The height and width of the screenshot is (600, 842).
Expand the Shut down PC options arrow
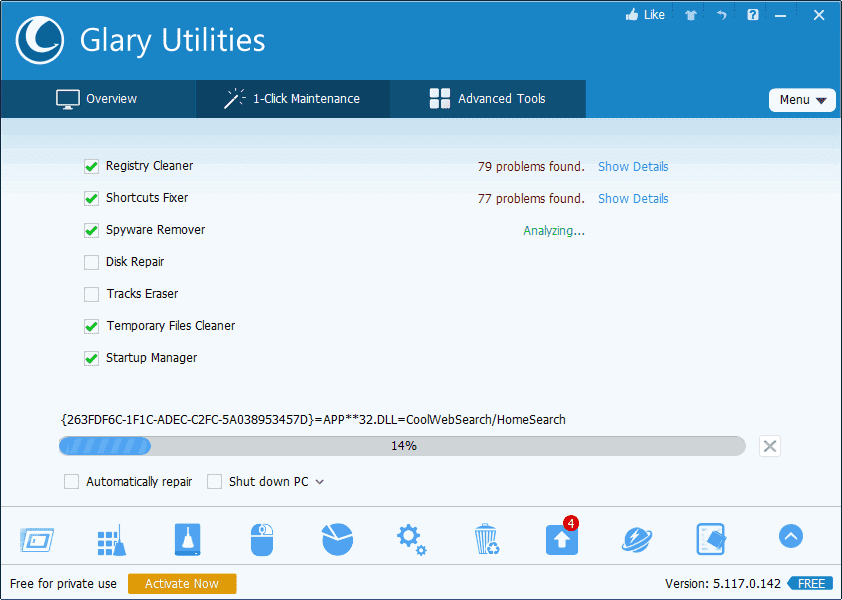click(x=320, y=482)
